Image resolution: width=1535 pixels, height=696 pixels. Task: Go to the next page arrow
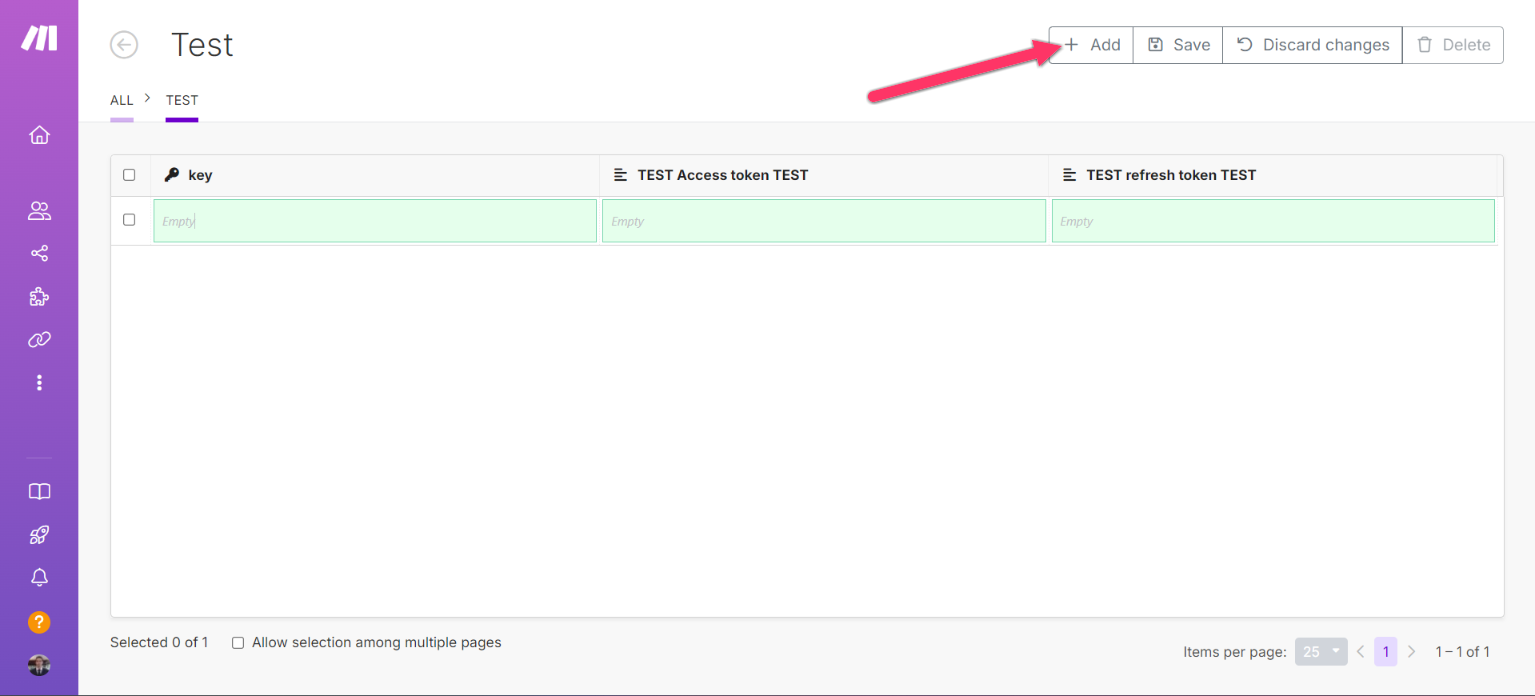coord(1411,652)
